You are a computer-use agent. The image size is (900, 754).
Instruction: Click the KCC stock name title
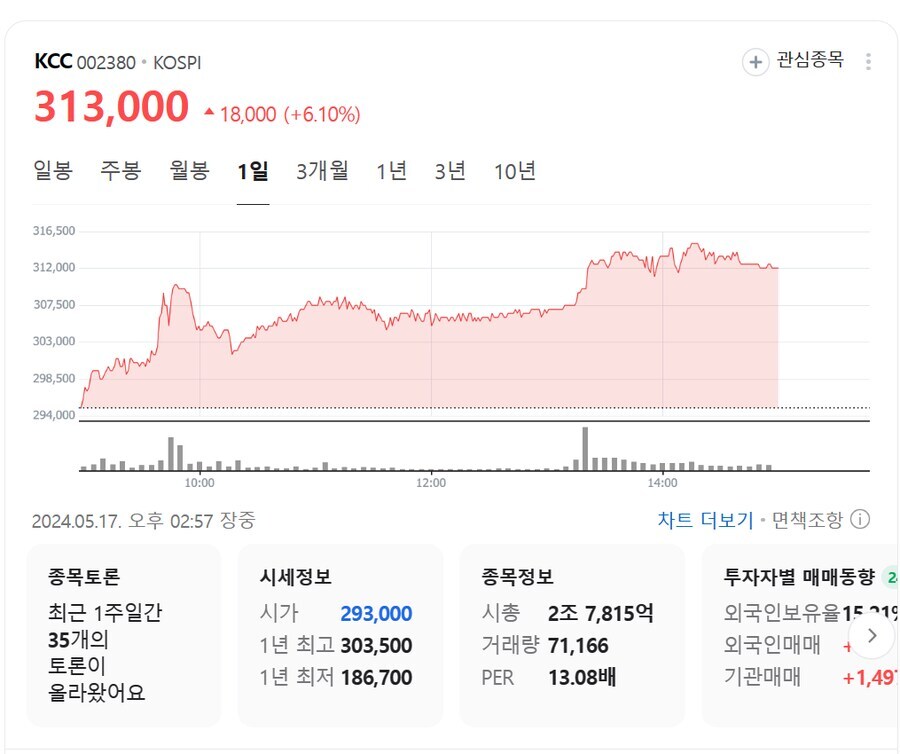click(x=53, y=61)
